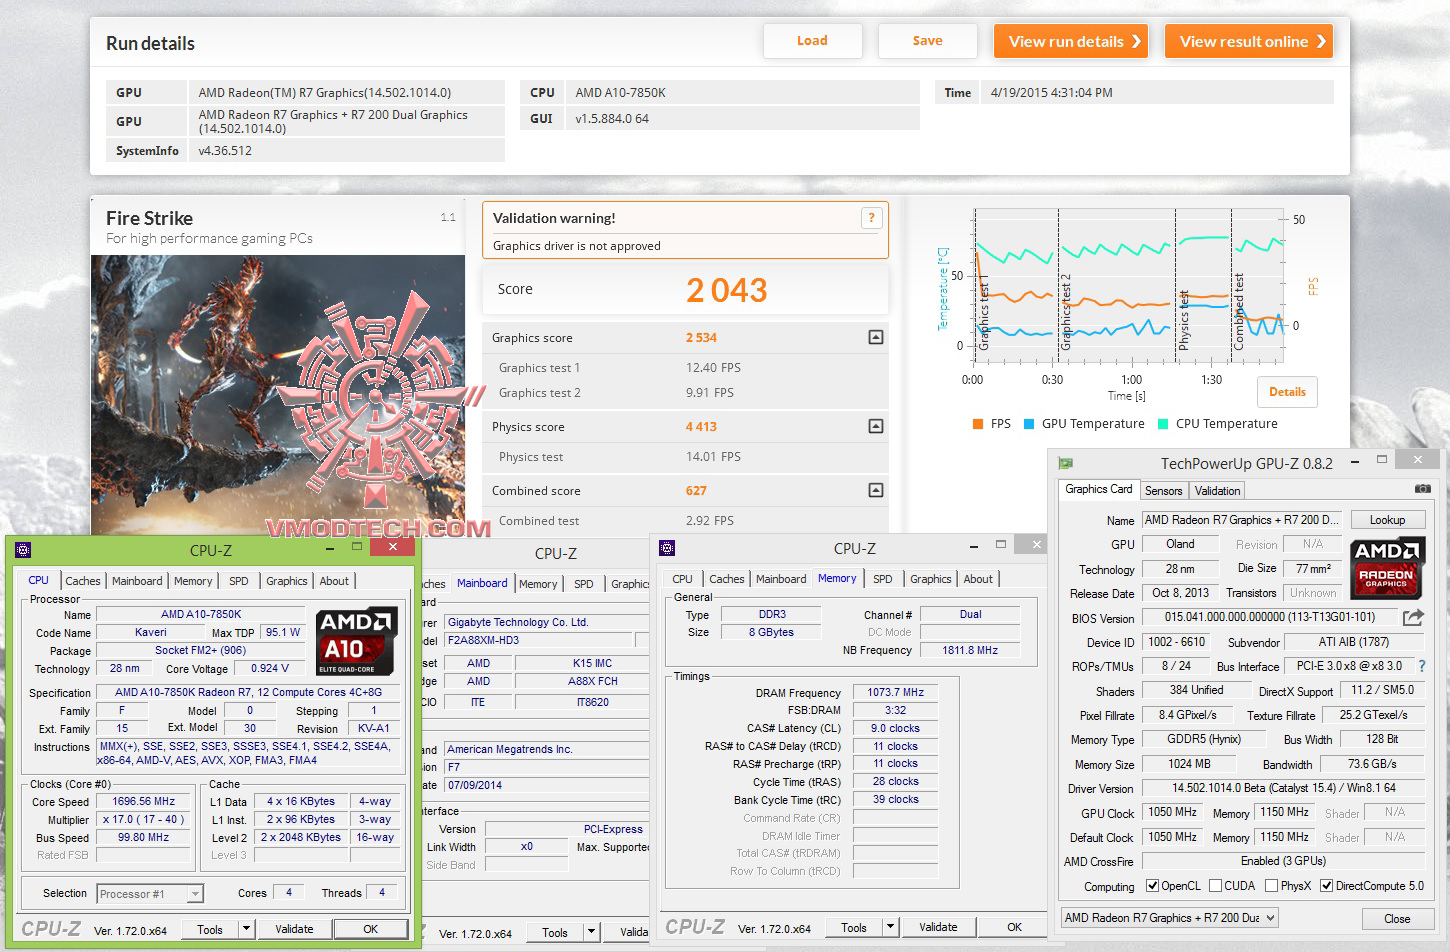Click the Validation warning question mark icon
The image size is (1450, 952).
(871, 218)
